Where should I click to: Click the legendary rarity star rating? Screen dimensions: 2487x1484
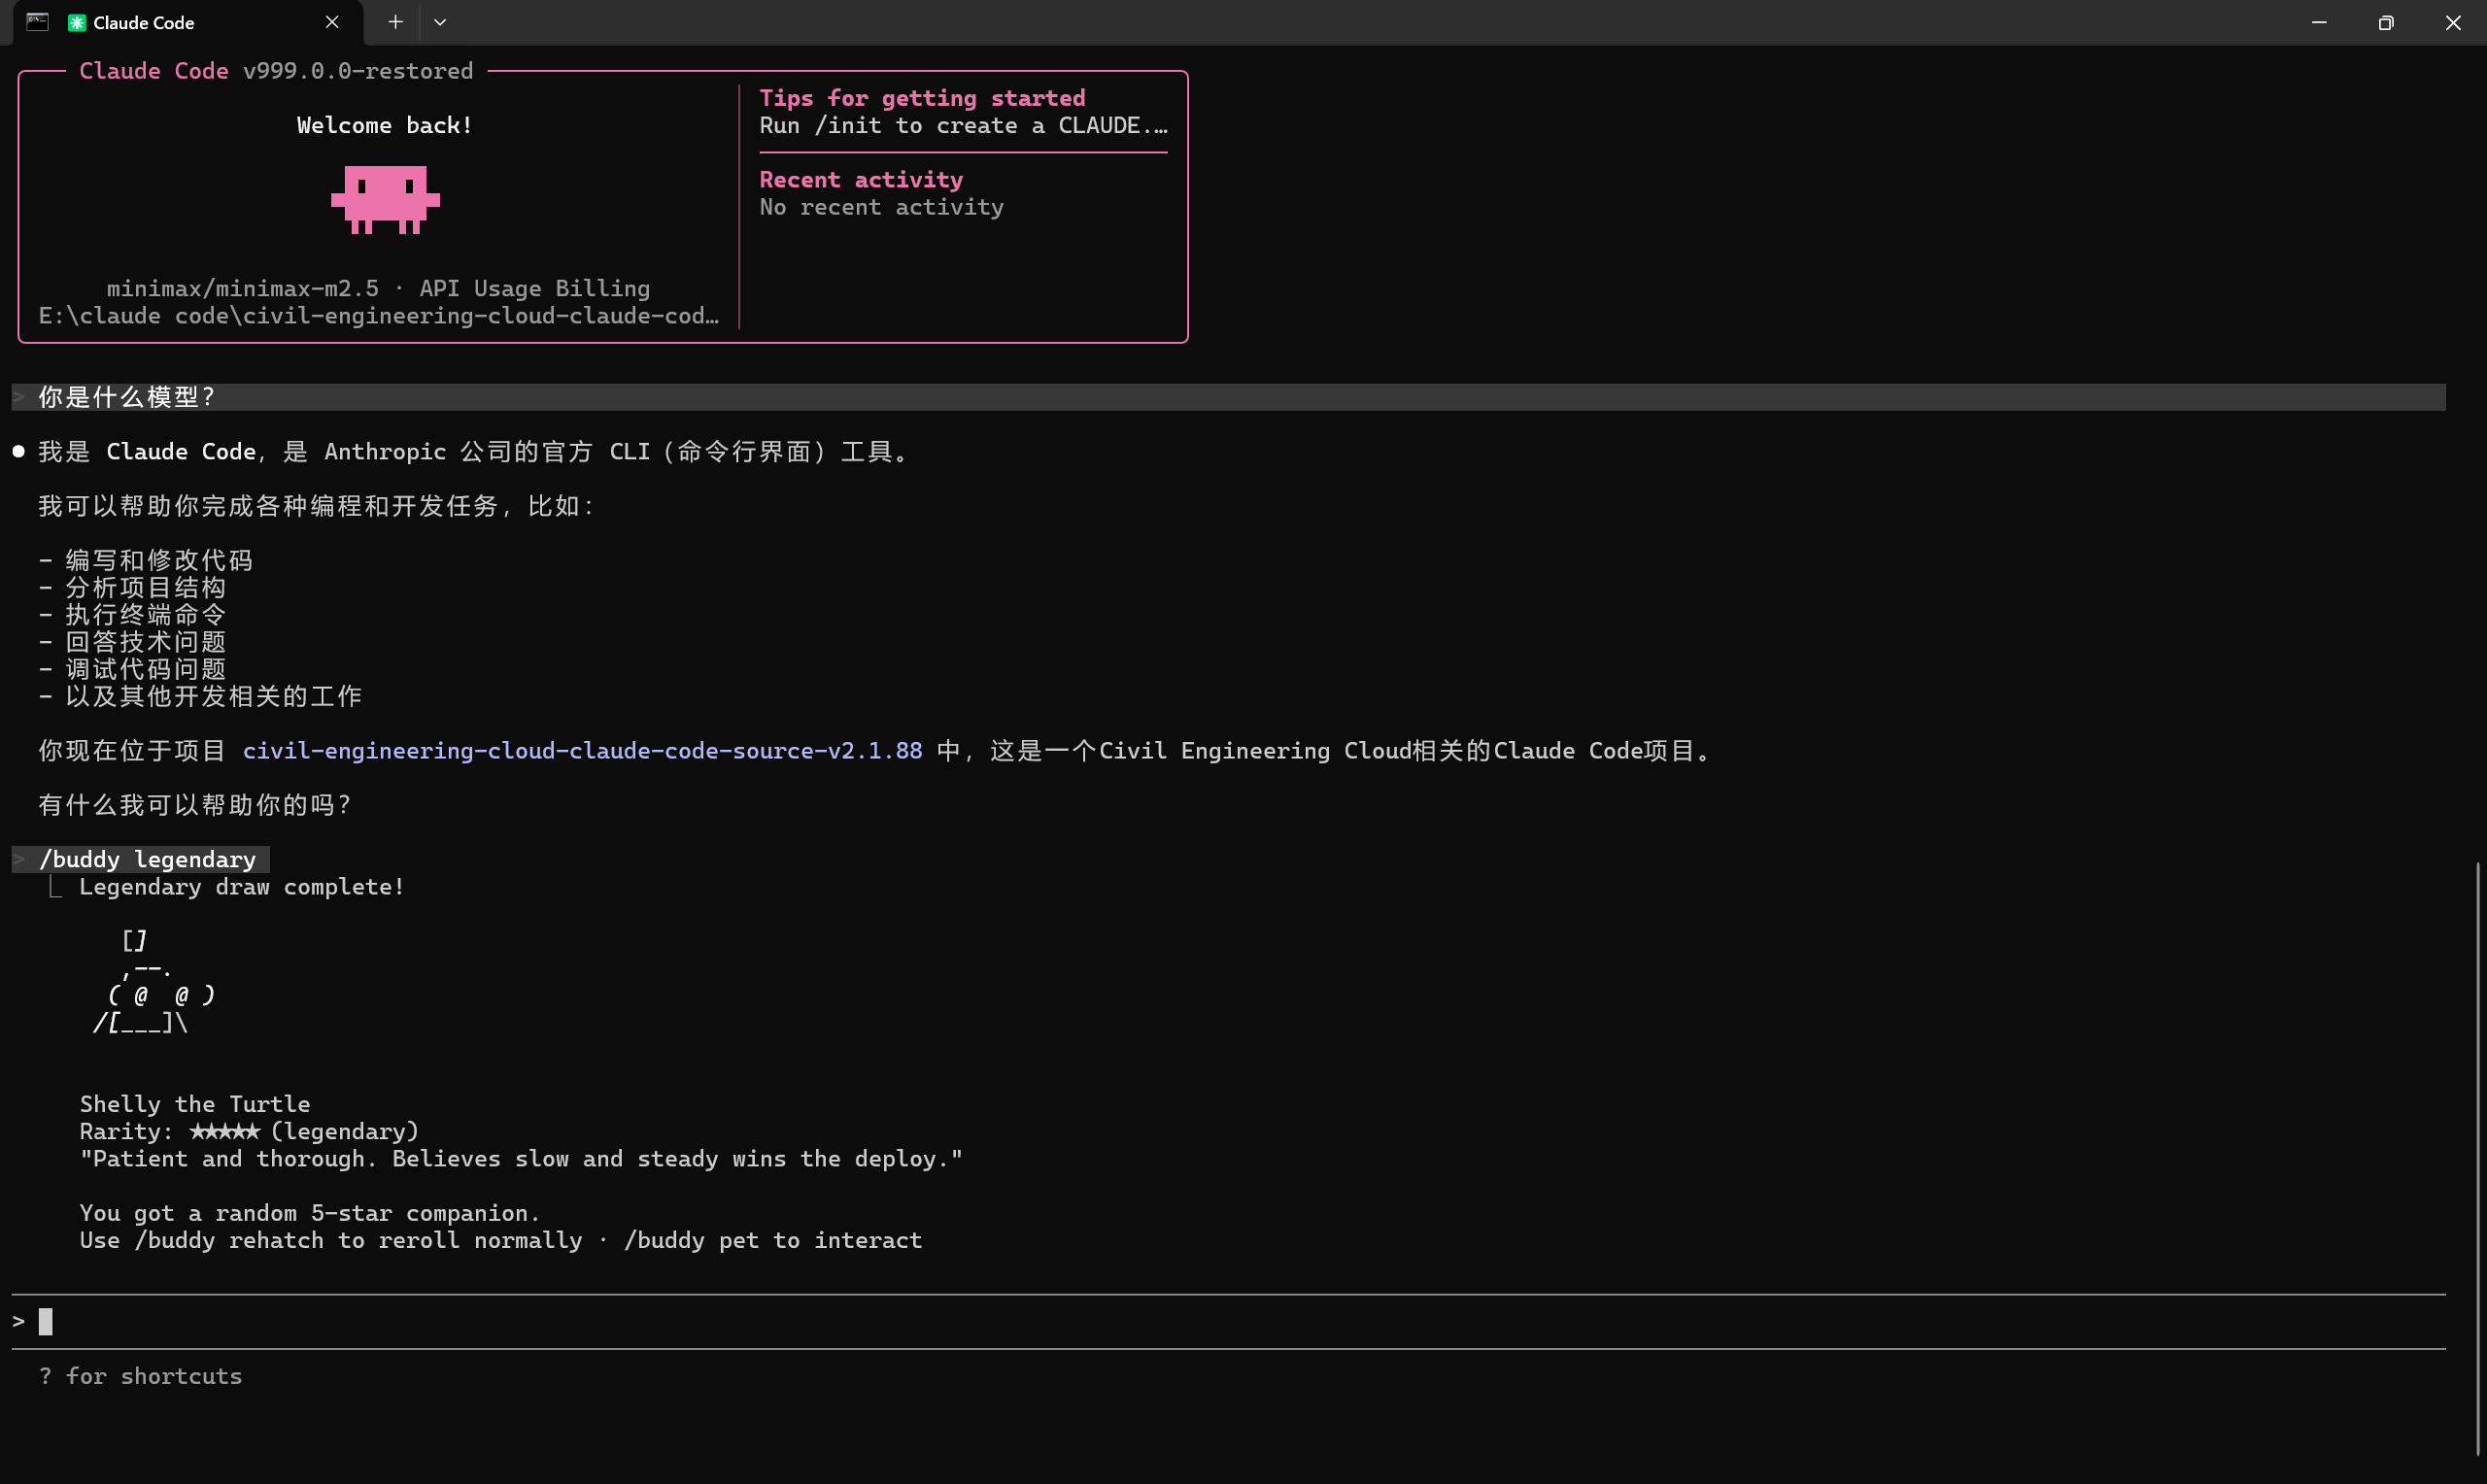224,1131
